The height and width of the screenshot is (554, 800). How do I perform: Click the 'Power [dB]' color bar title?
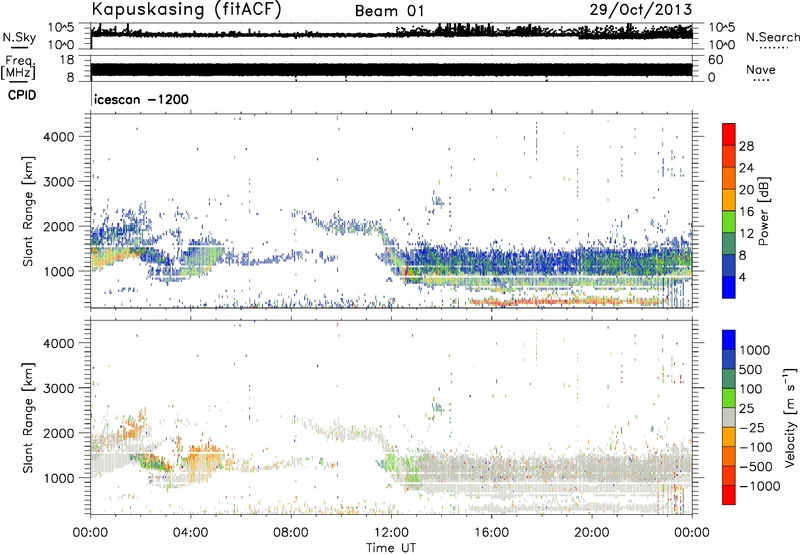763,211
